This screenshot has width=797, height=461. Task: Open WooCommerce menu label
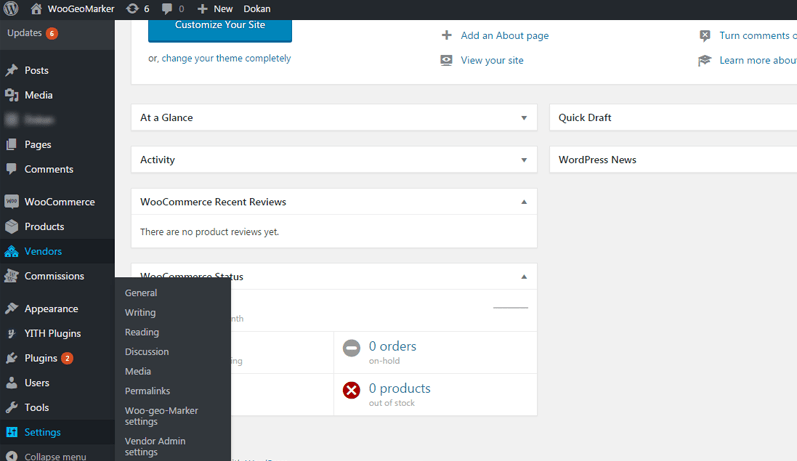tap(59, 202)
